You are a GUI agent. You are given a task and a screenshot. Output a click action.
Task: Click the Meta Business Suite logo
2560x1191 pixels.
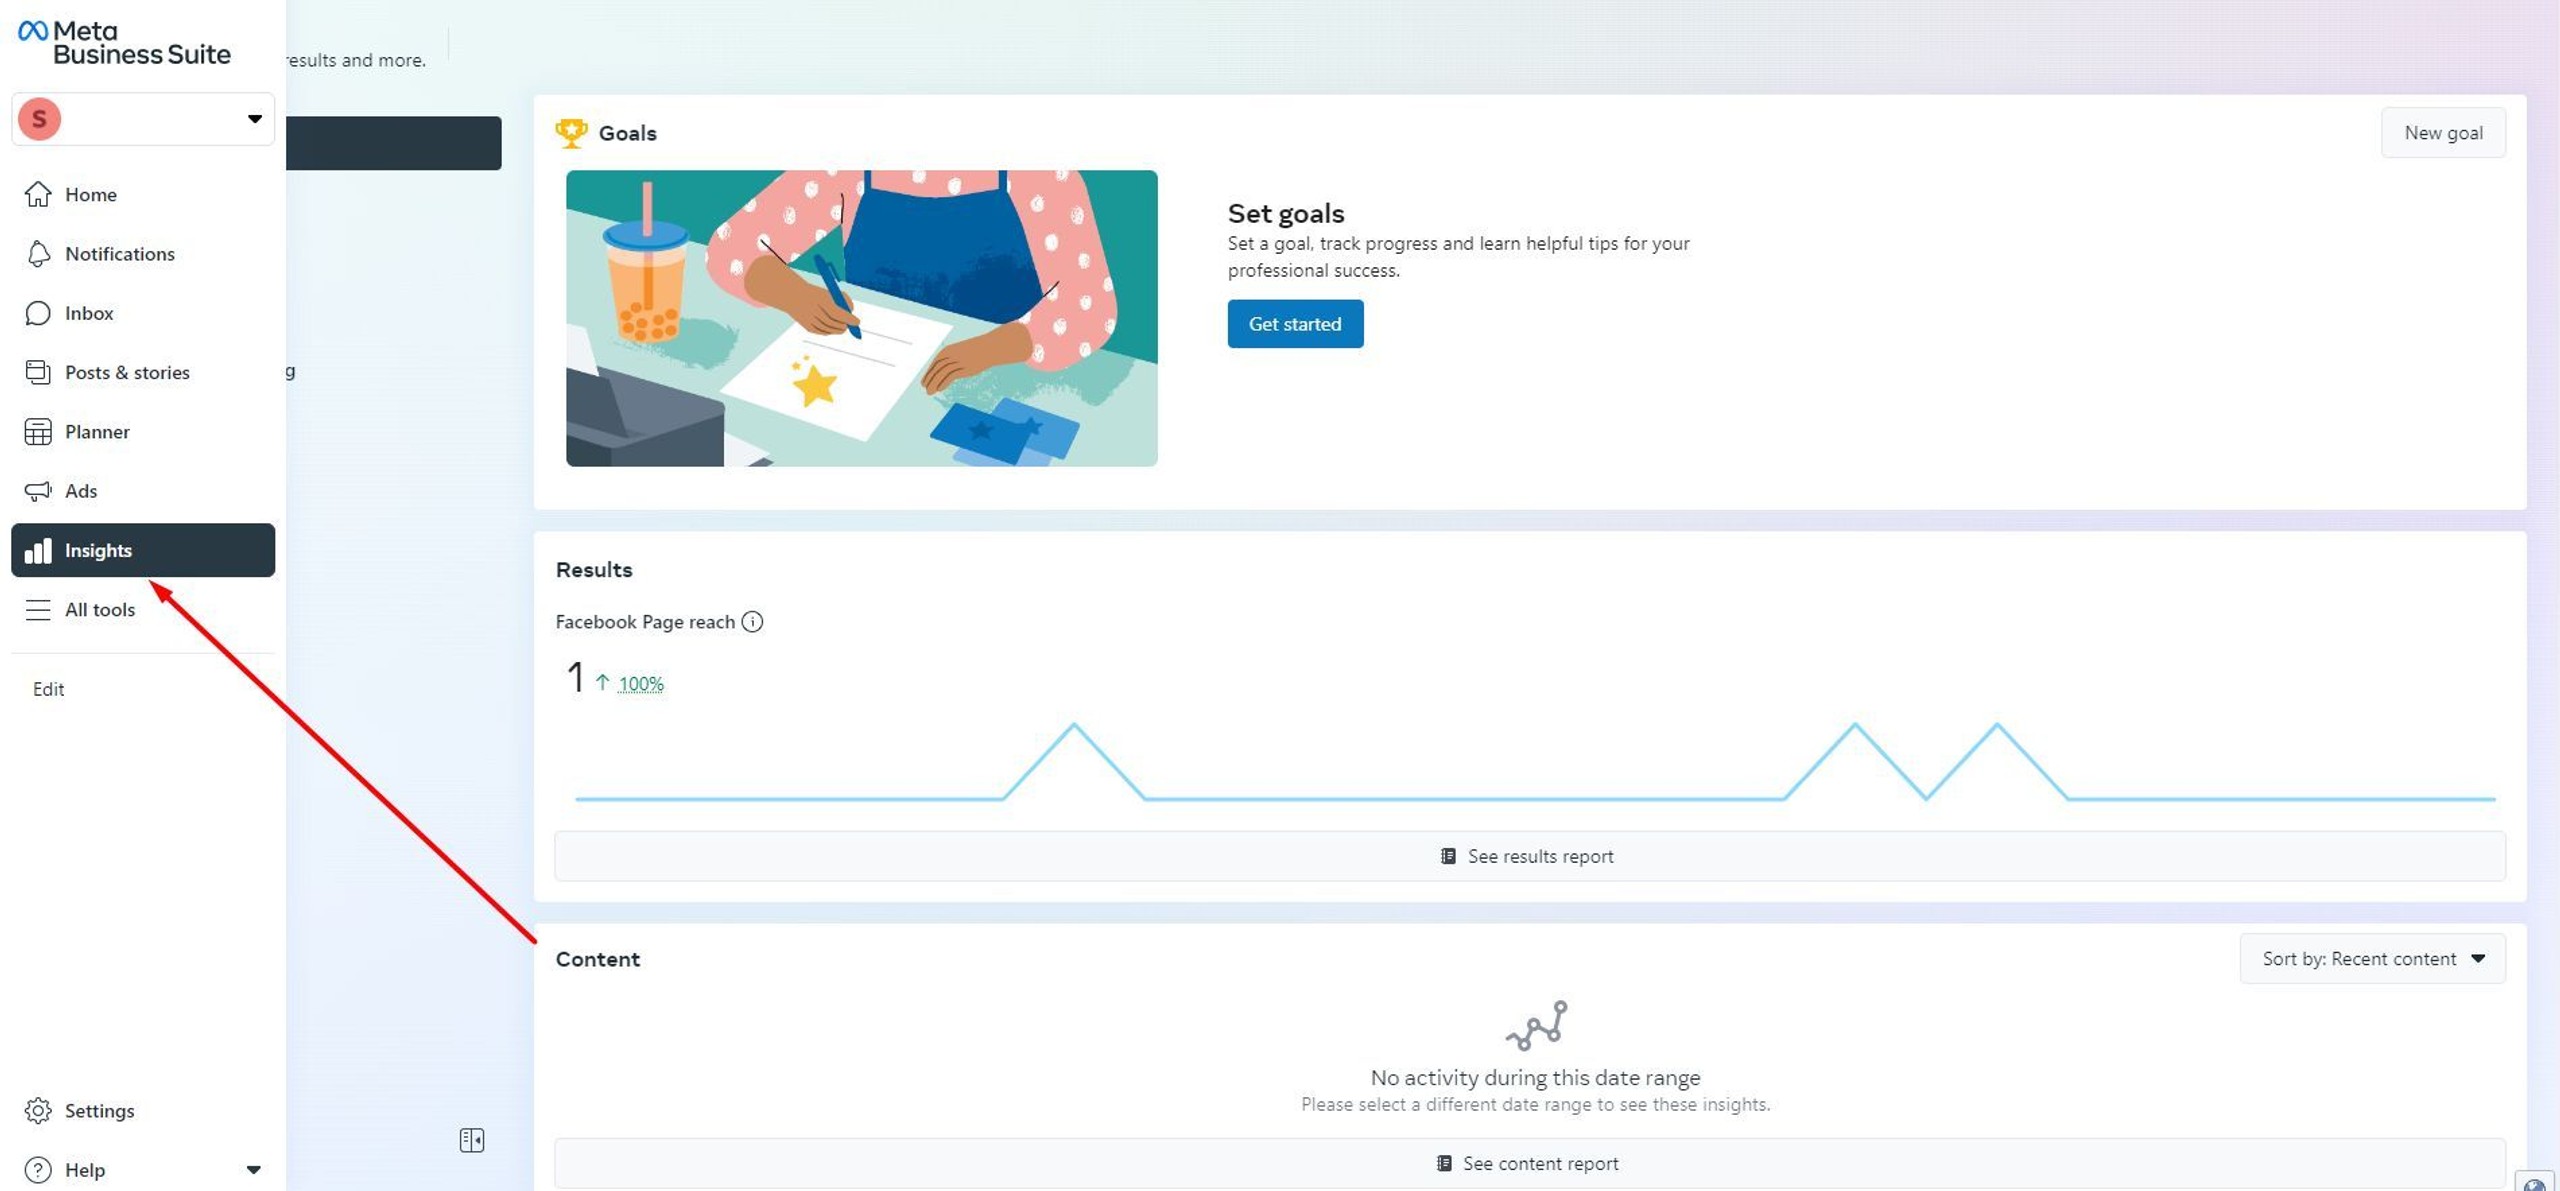pos(124,43)
